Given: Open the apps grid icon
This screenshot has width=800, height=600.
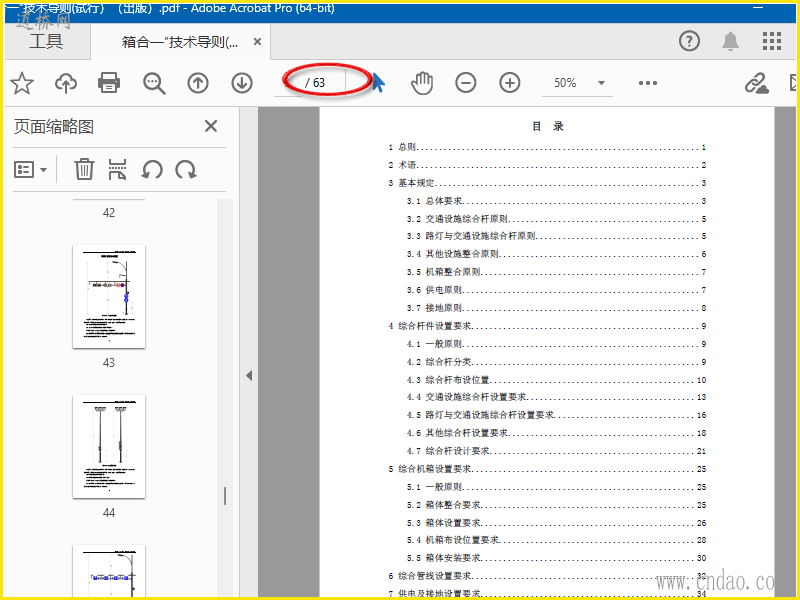Looking at the screenshot, I should [772, 41].
